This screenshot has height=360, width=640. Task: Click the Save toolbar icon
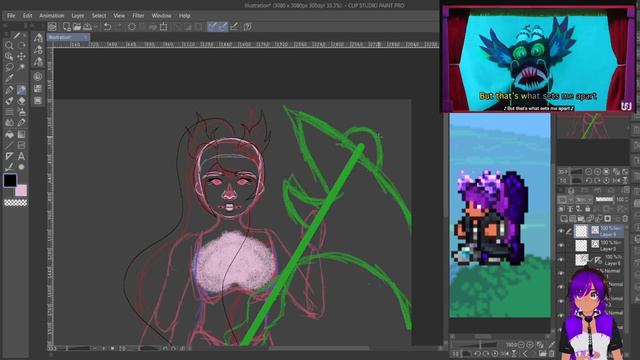click(x=87, y=27)
